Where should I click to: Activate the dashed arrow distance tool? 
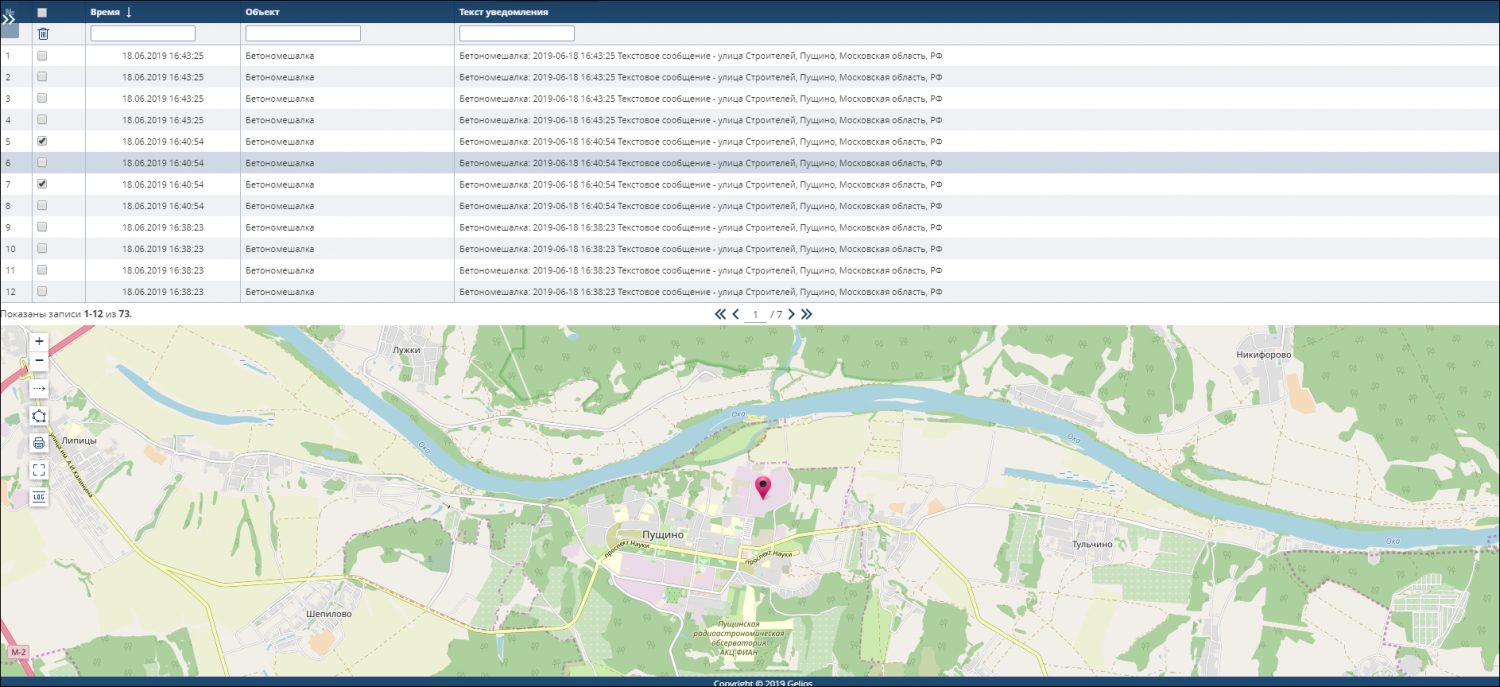[39, 388]
